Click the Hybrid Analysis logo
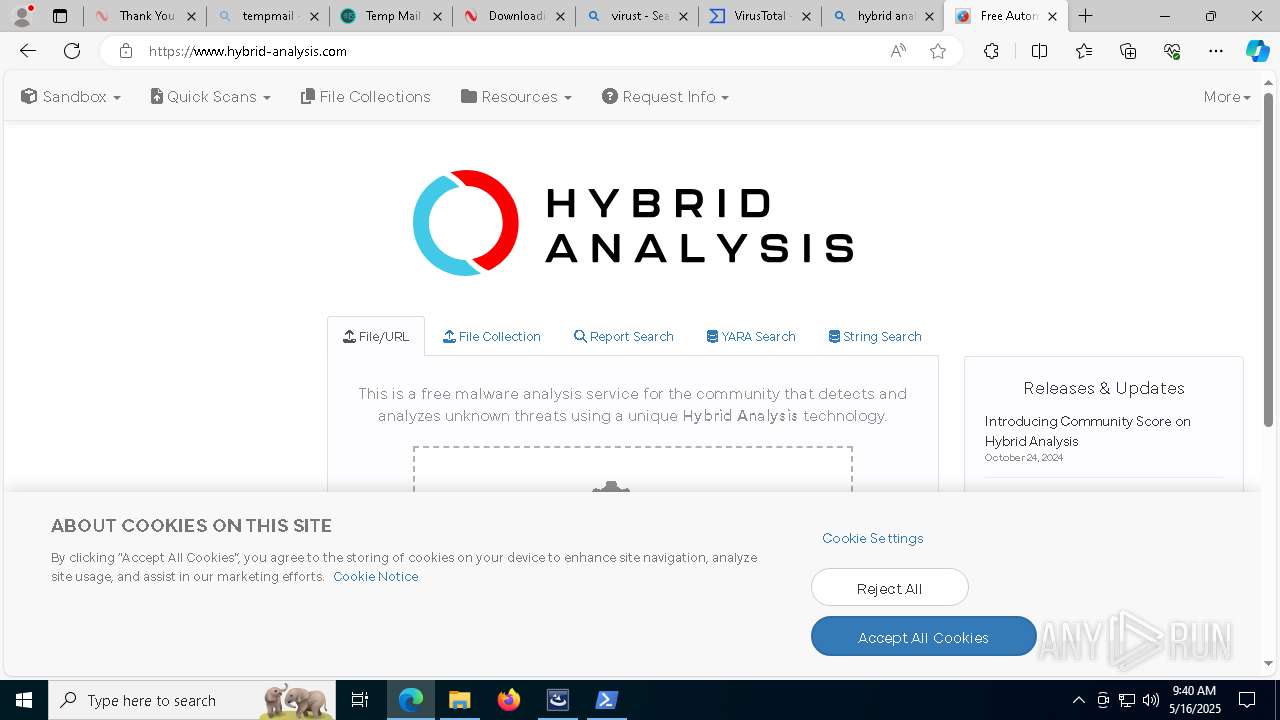 (633, 223)
